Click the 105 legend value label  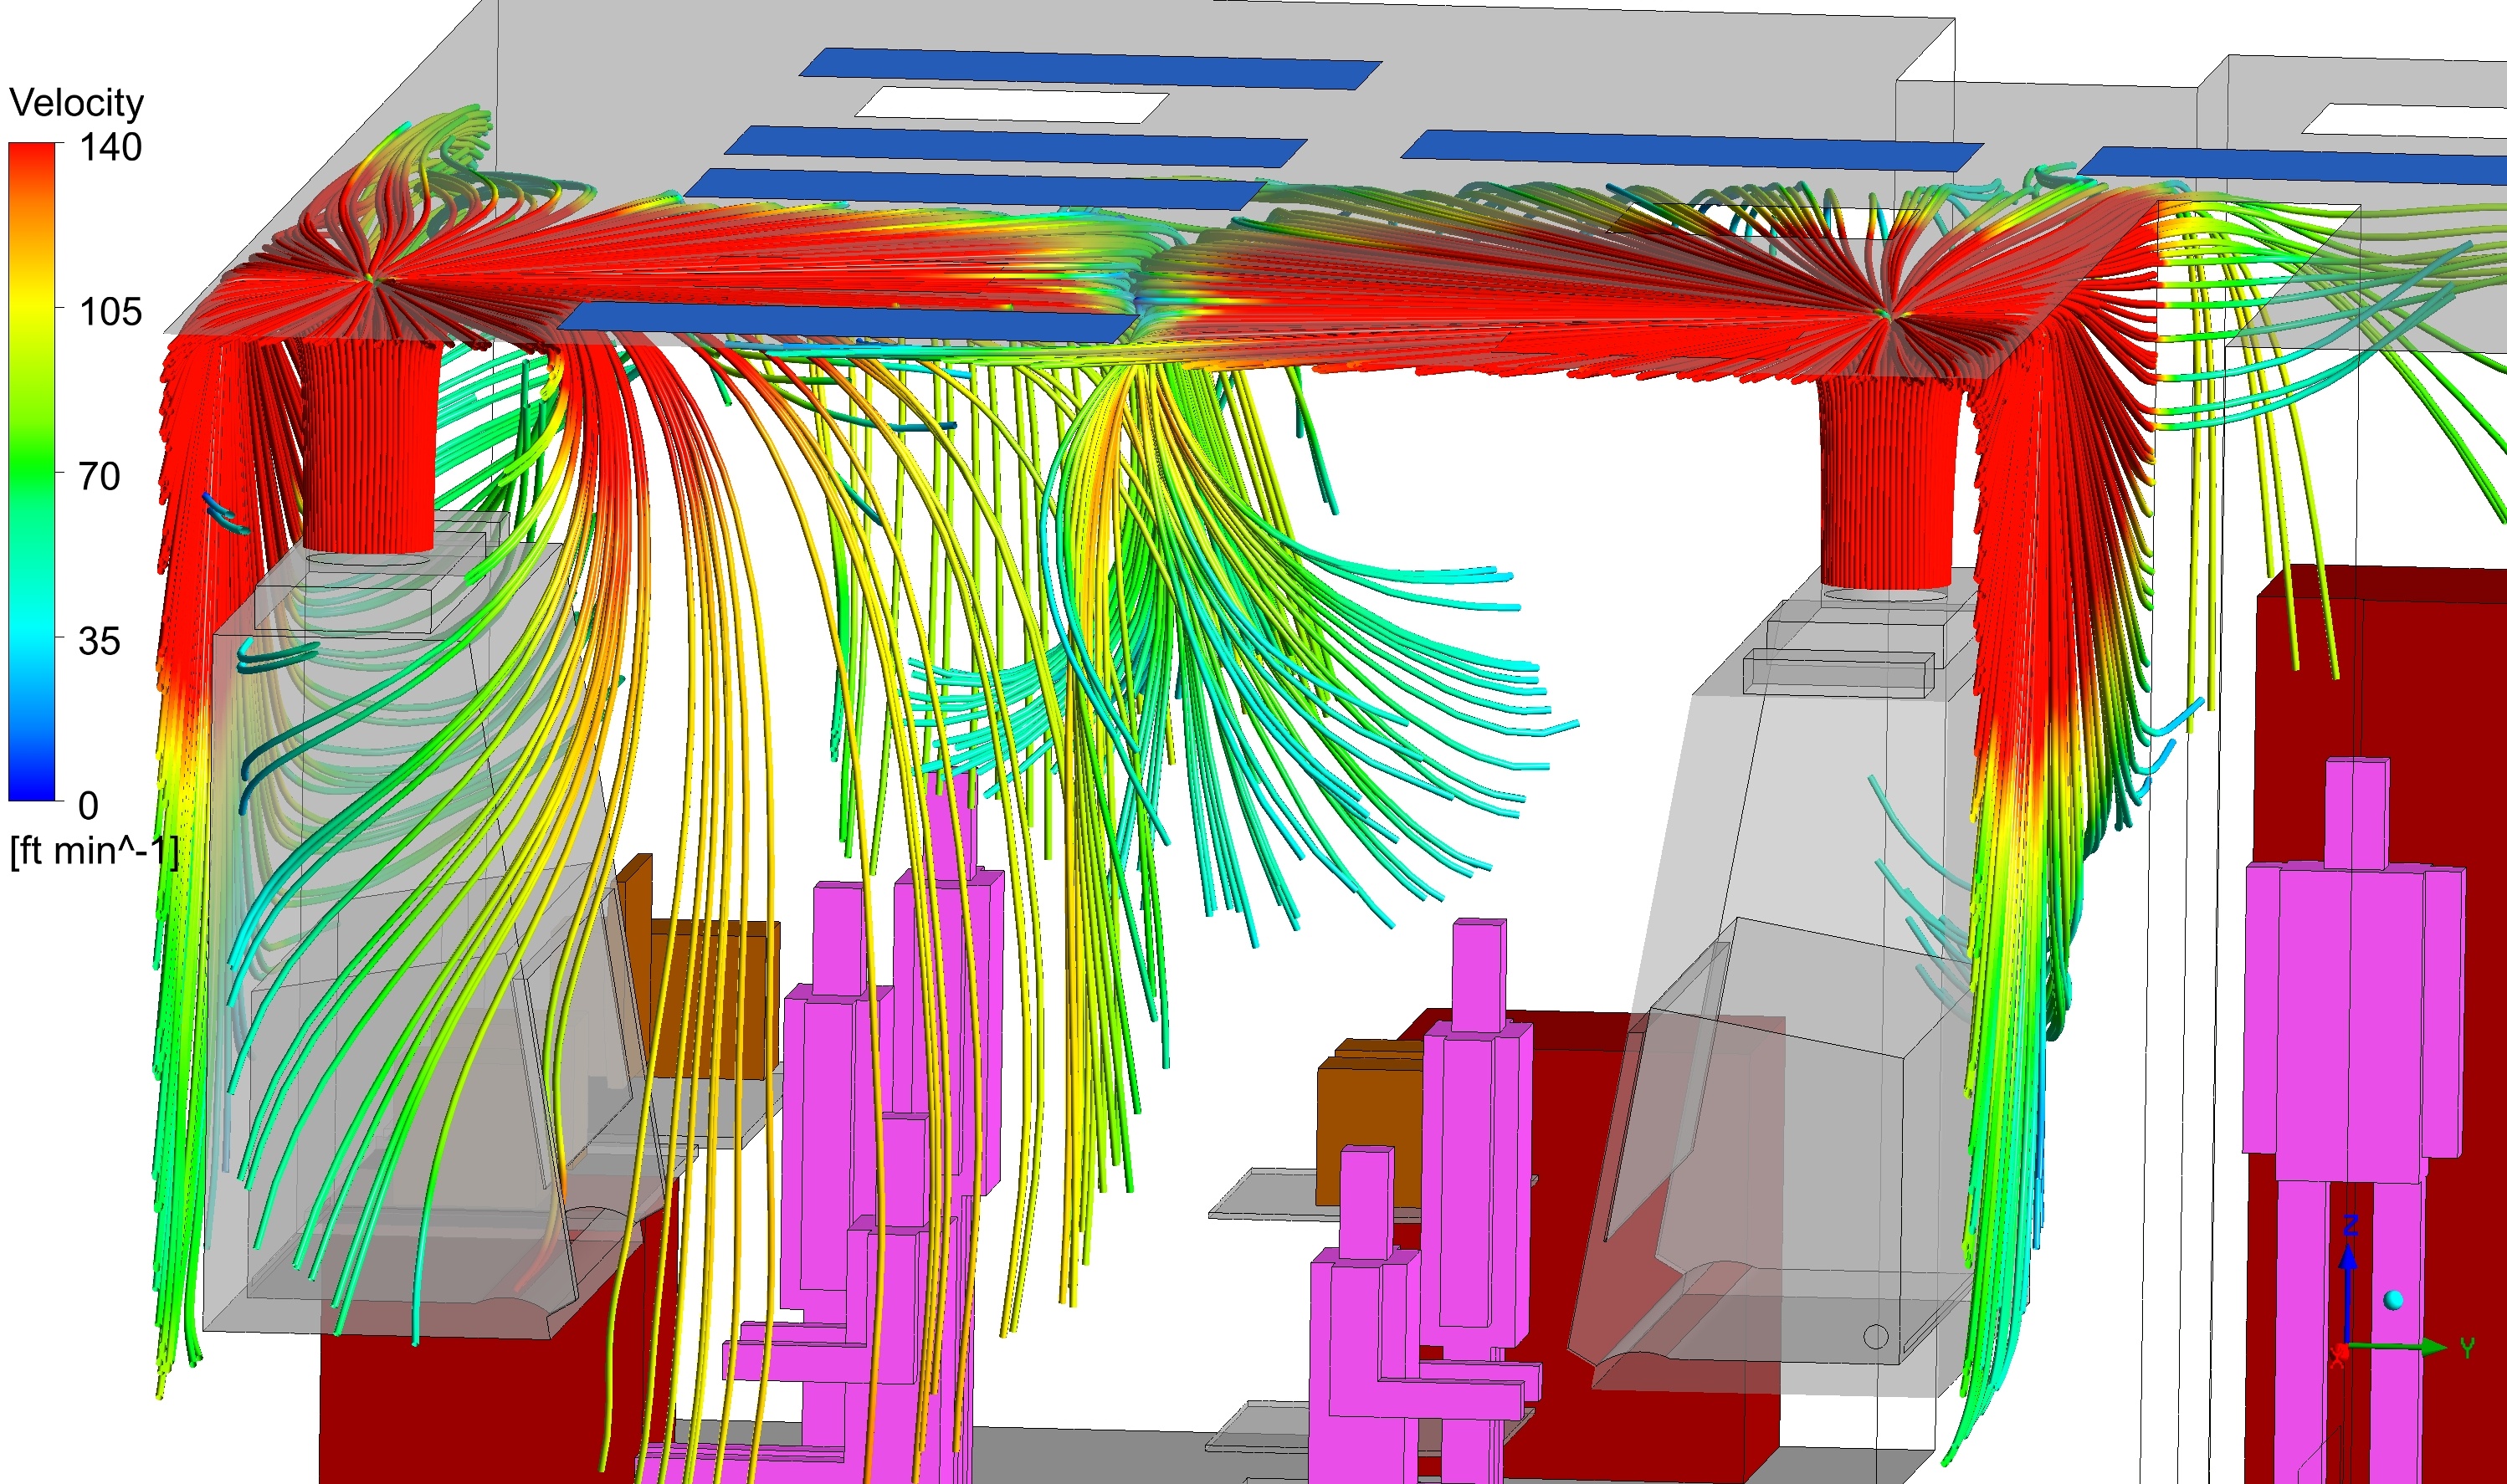(110, 312)
